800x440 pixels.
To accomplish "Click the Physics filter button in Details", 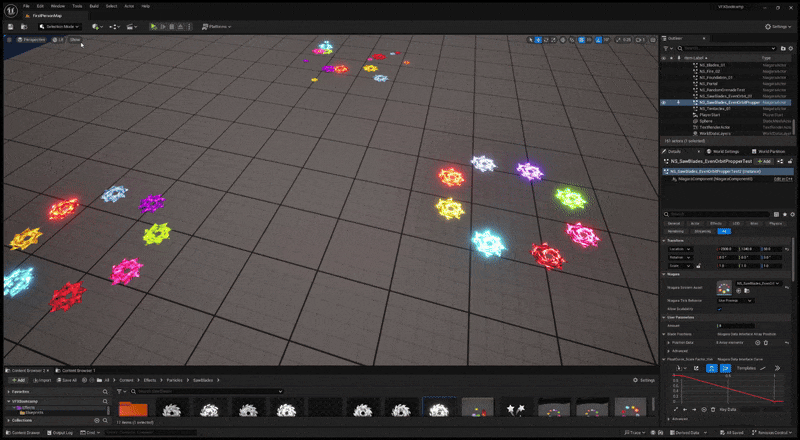I will tap(776, 224).
